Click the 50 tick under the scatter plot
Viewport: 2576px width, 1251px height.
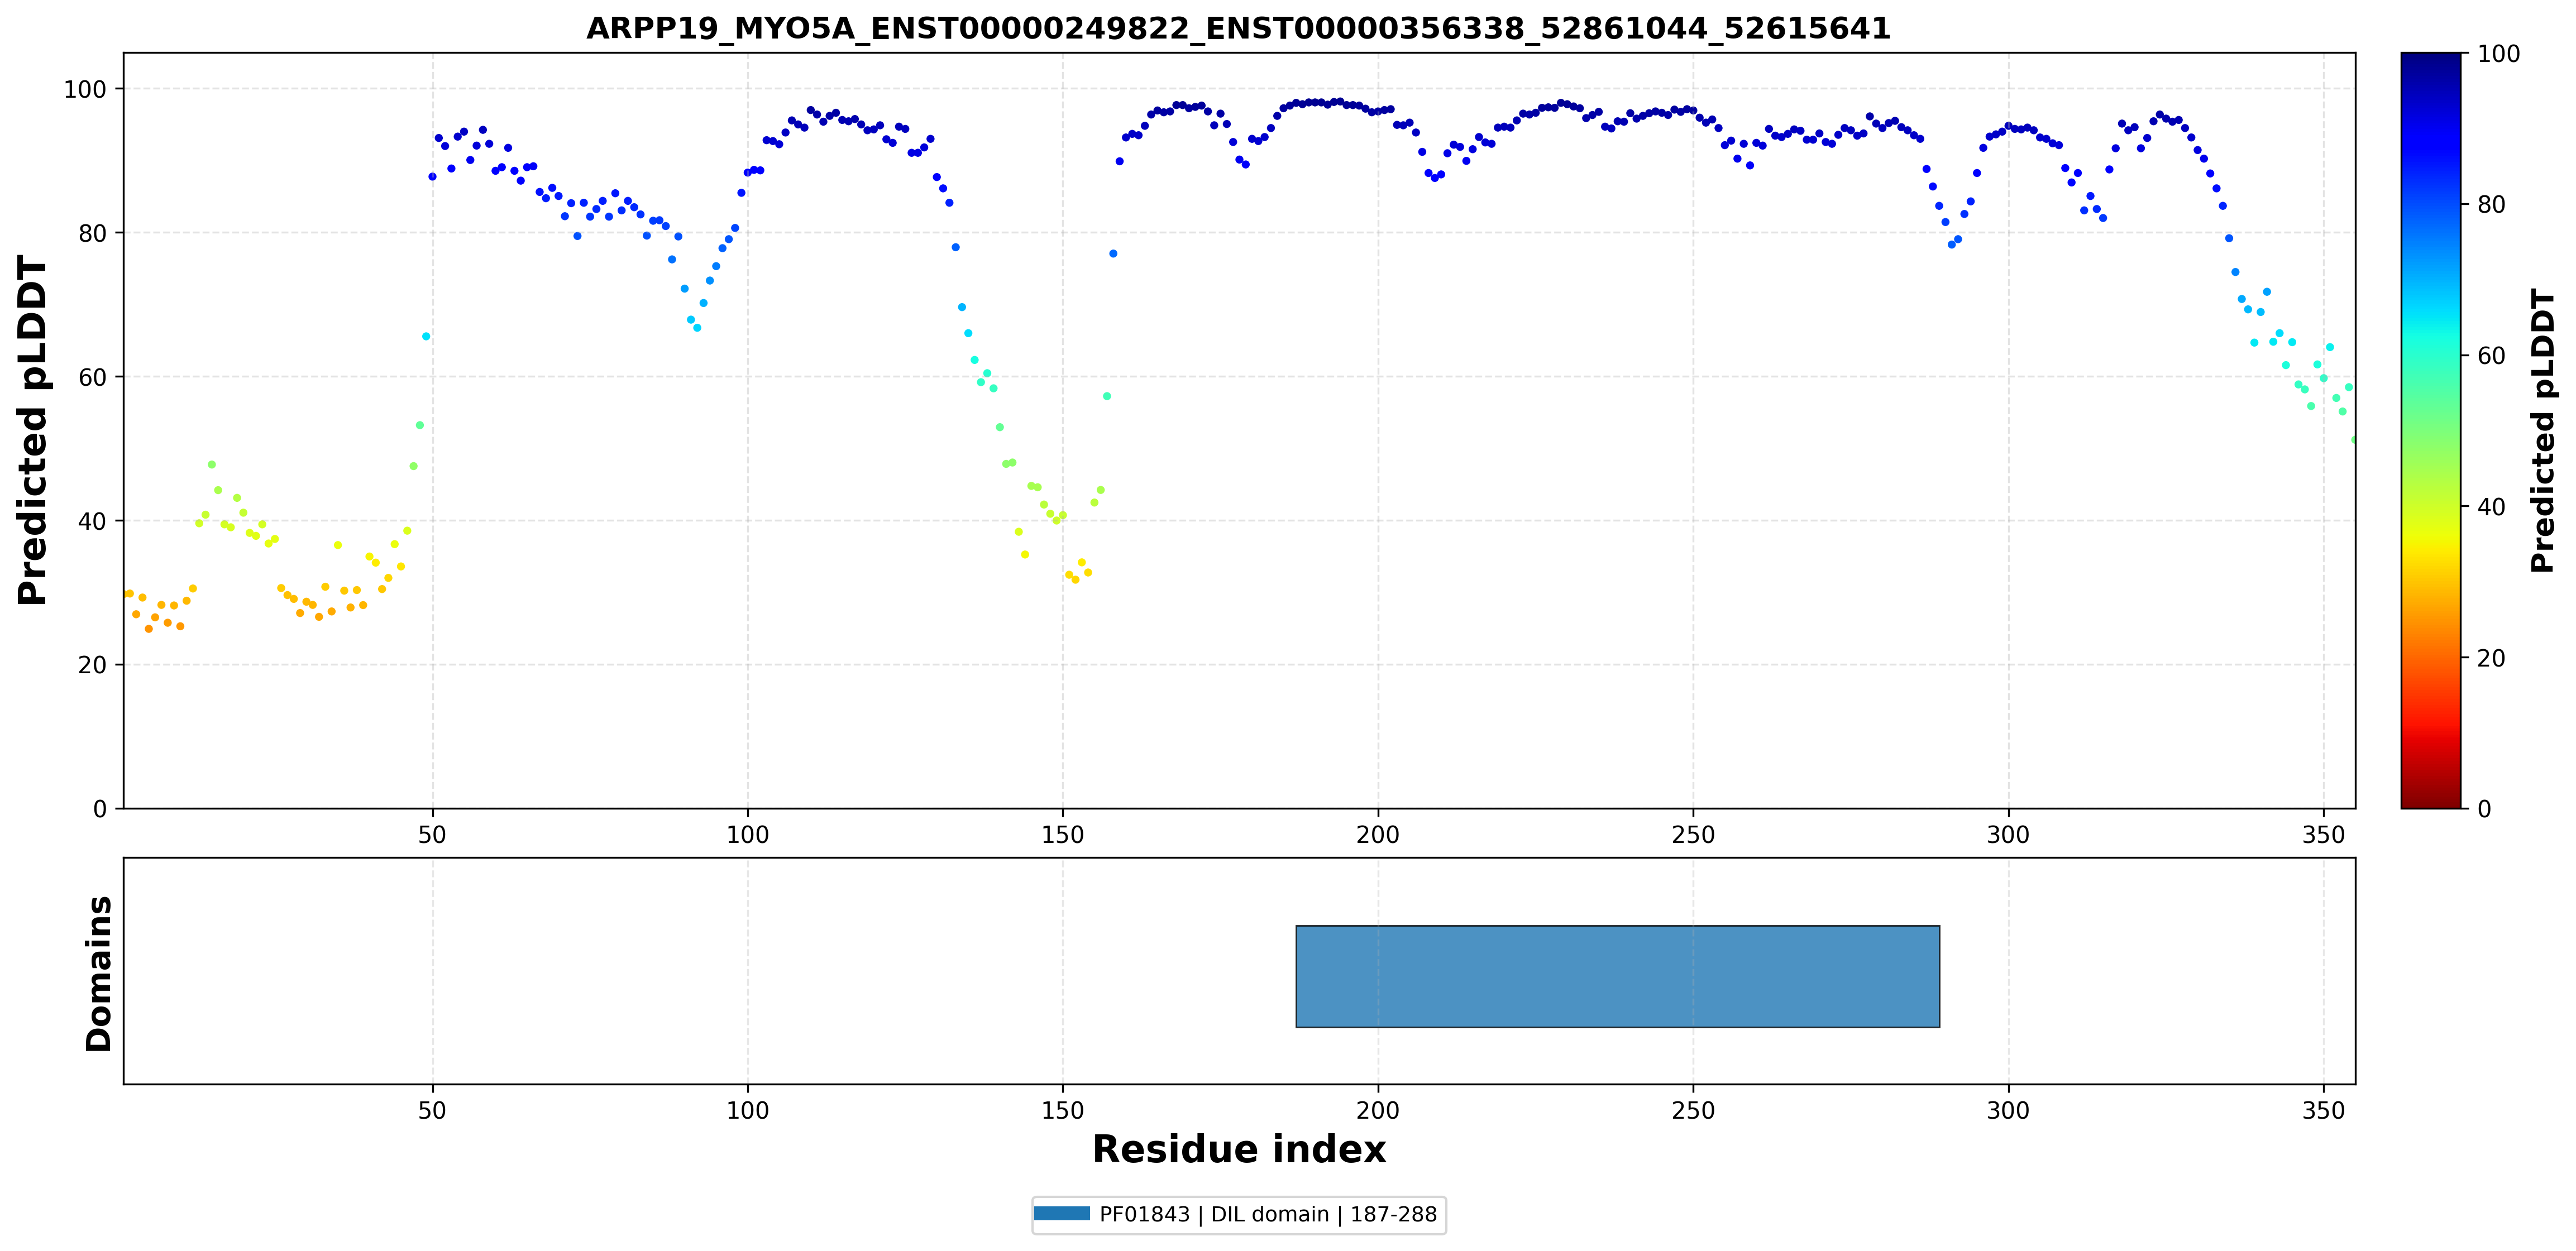[432, 834]
